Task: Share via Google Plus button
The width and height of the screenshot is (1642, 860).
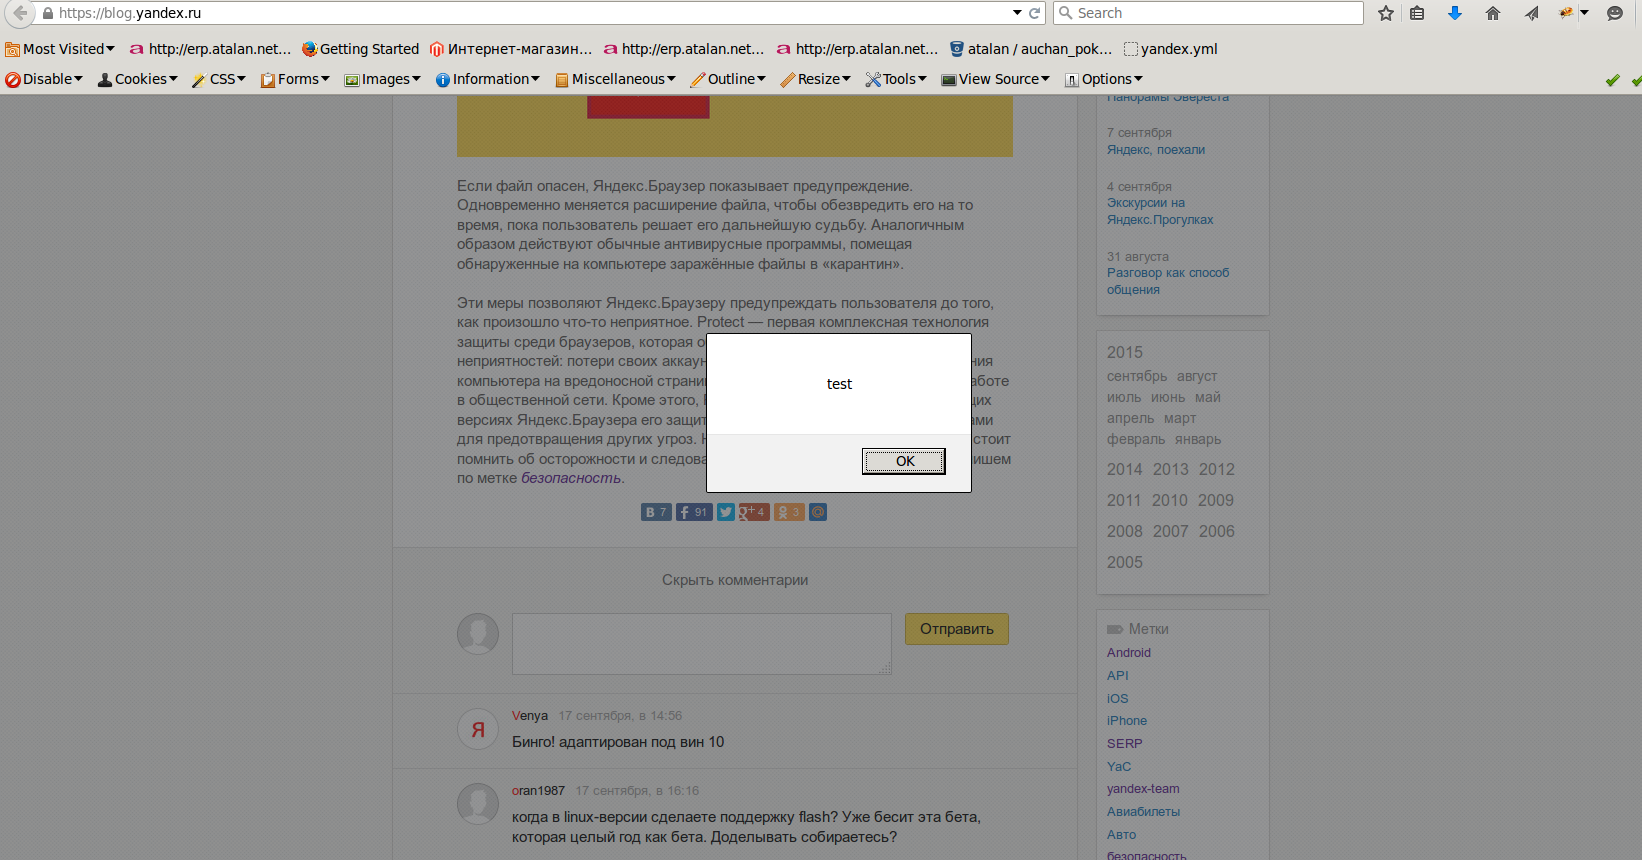Action: coord(754,512)
